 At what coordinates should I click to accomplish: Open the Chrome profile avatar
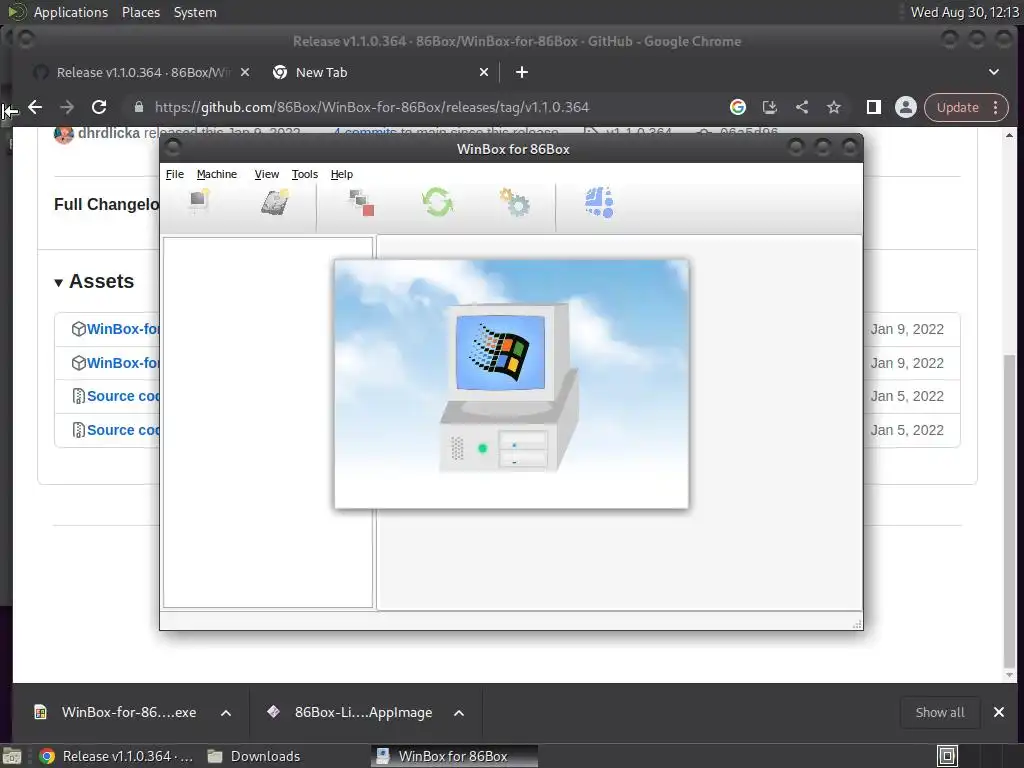906,107
